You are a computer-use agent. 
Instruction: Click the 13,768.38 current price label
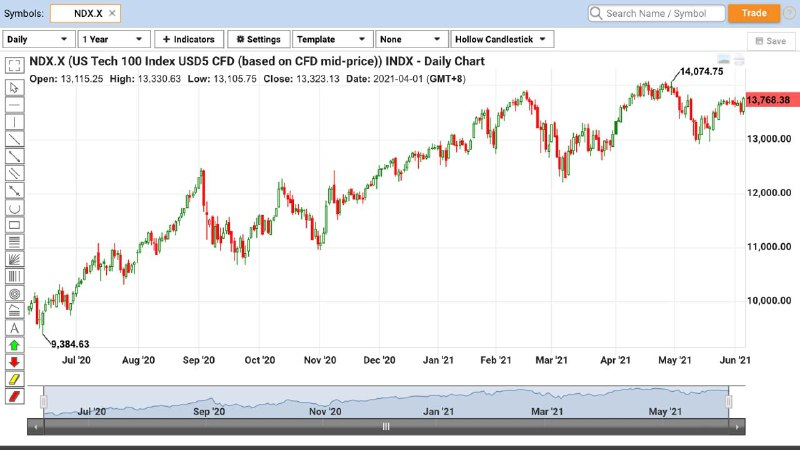(772, 100)
